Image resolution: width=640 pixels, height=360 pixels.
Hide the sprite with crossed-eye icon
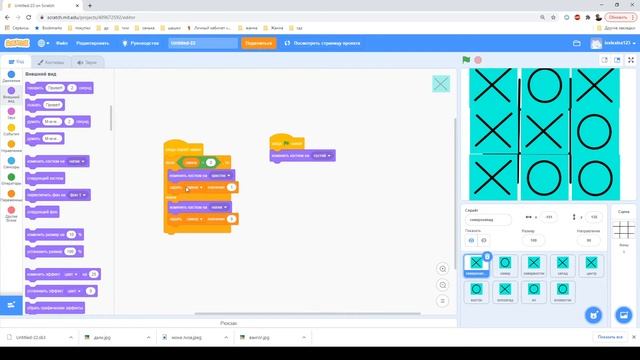point(484,240)
